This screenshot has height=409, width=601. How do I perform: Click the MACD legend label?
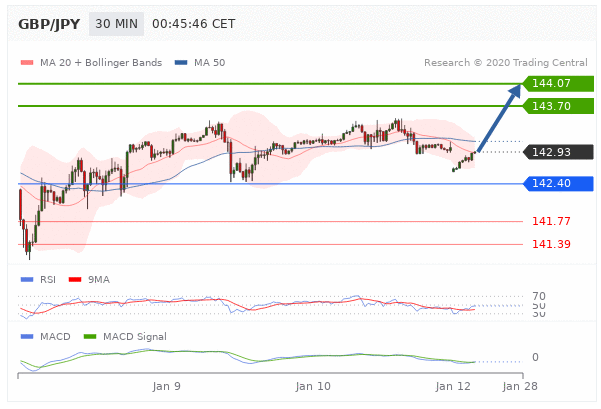pyautogui.click(x=55, y=337)
